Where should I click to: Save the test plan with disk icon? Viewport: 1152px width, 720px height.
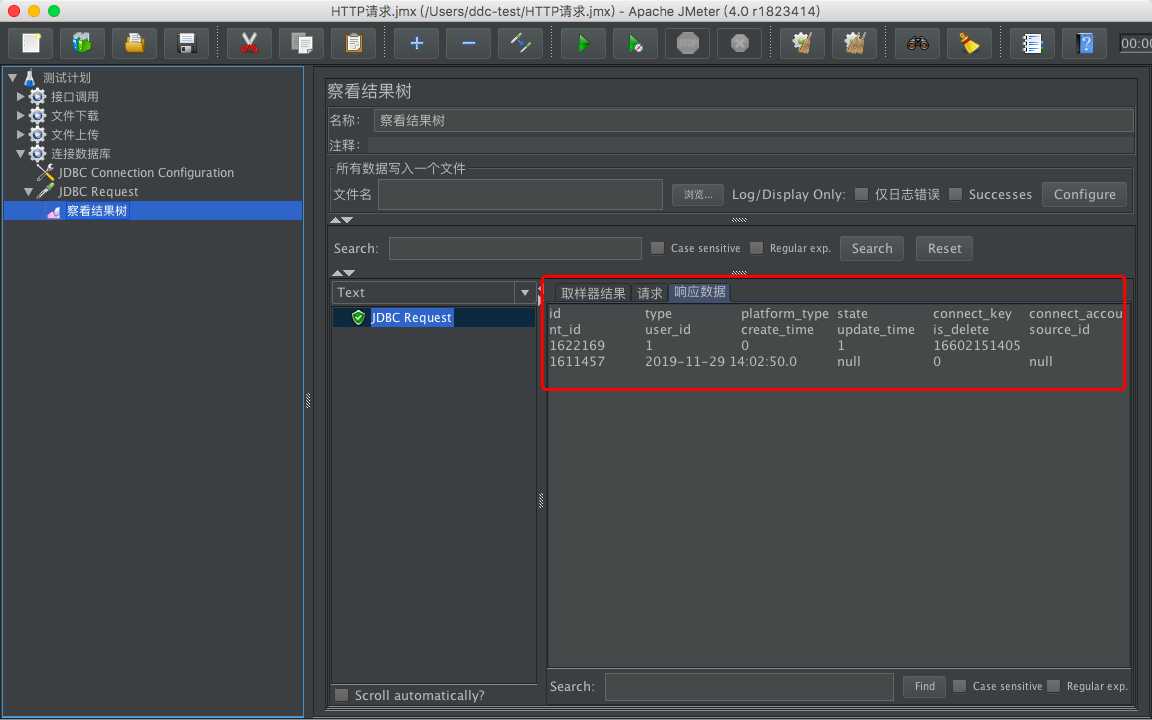coord(187,43)
